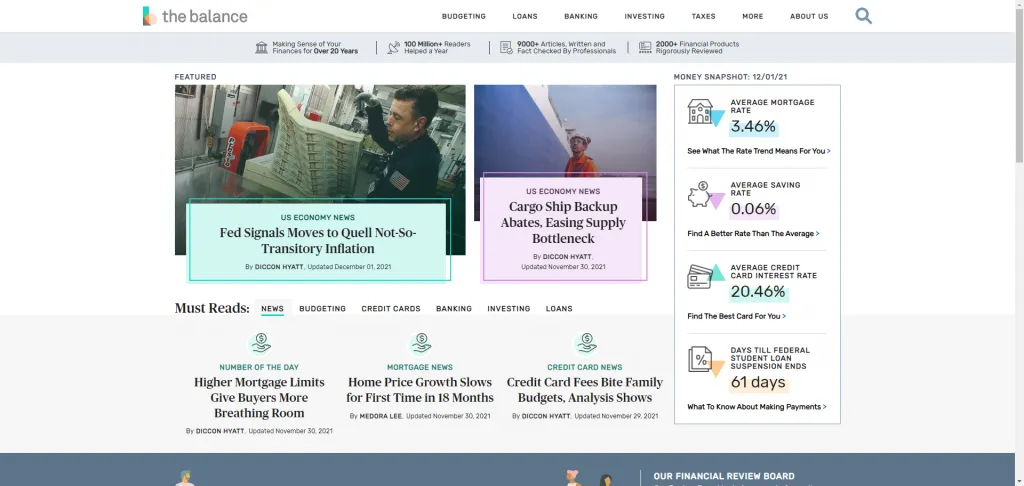Viewport: 1024px width, 486px height.
Task: Click the piggy bank saving rate icon
Action: tap(699, 194)
